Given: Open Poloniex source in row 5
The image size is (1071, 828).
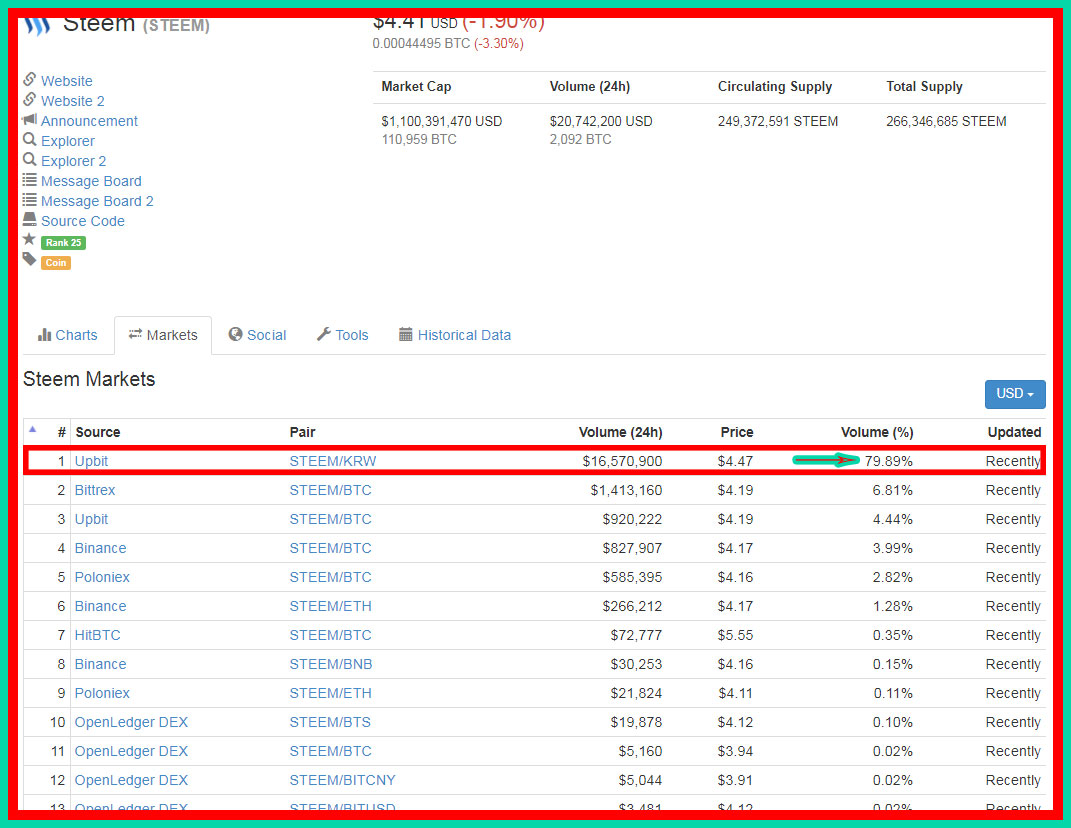Looking at the screenshot, I should 102,577.
